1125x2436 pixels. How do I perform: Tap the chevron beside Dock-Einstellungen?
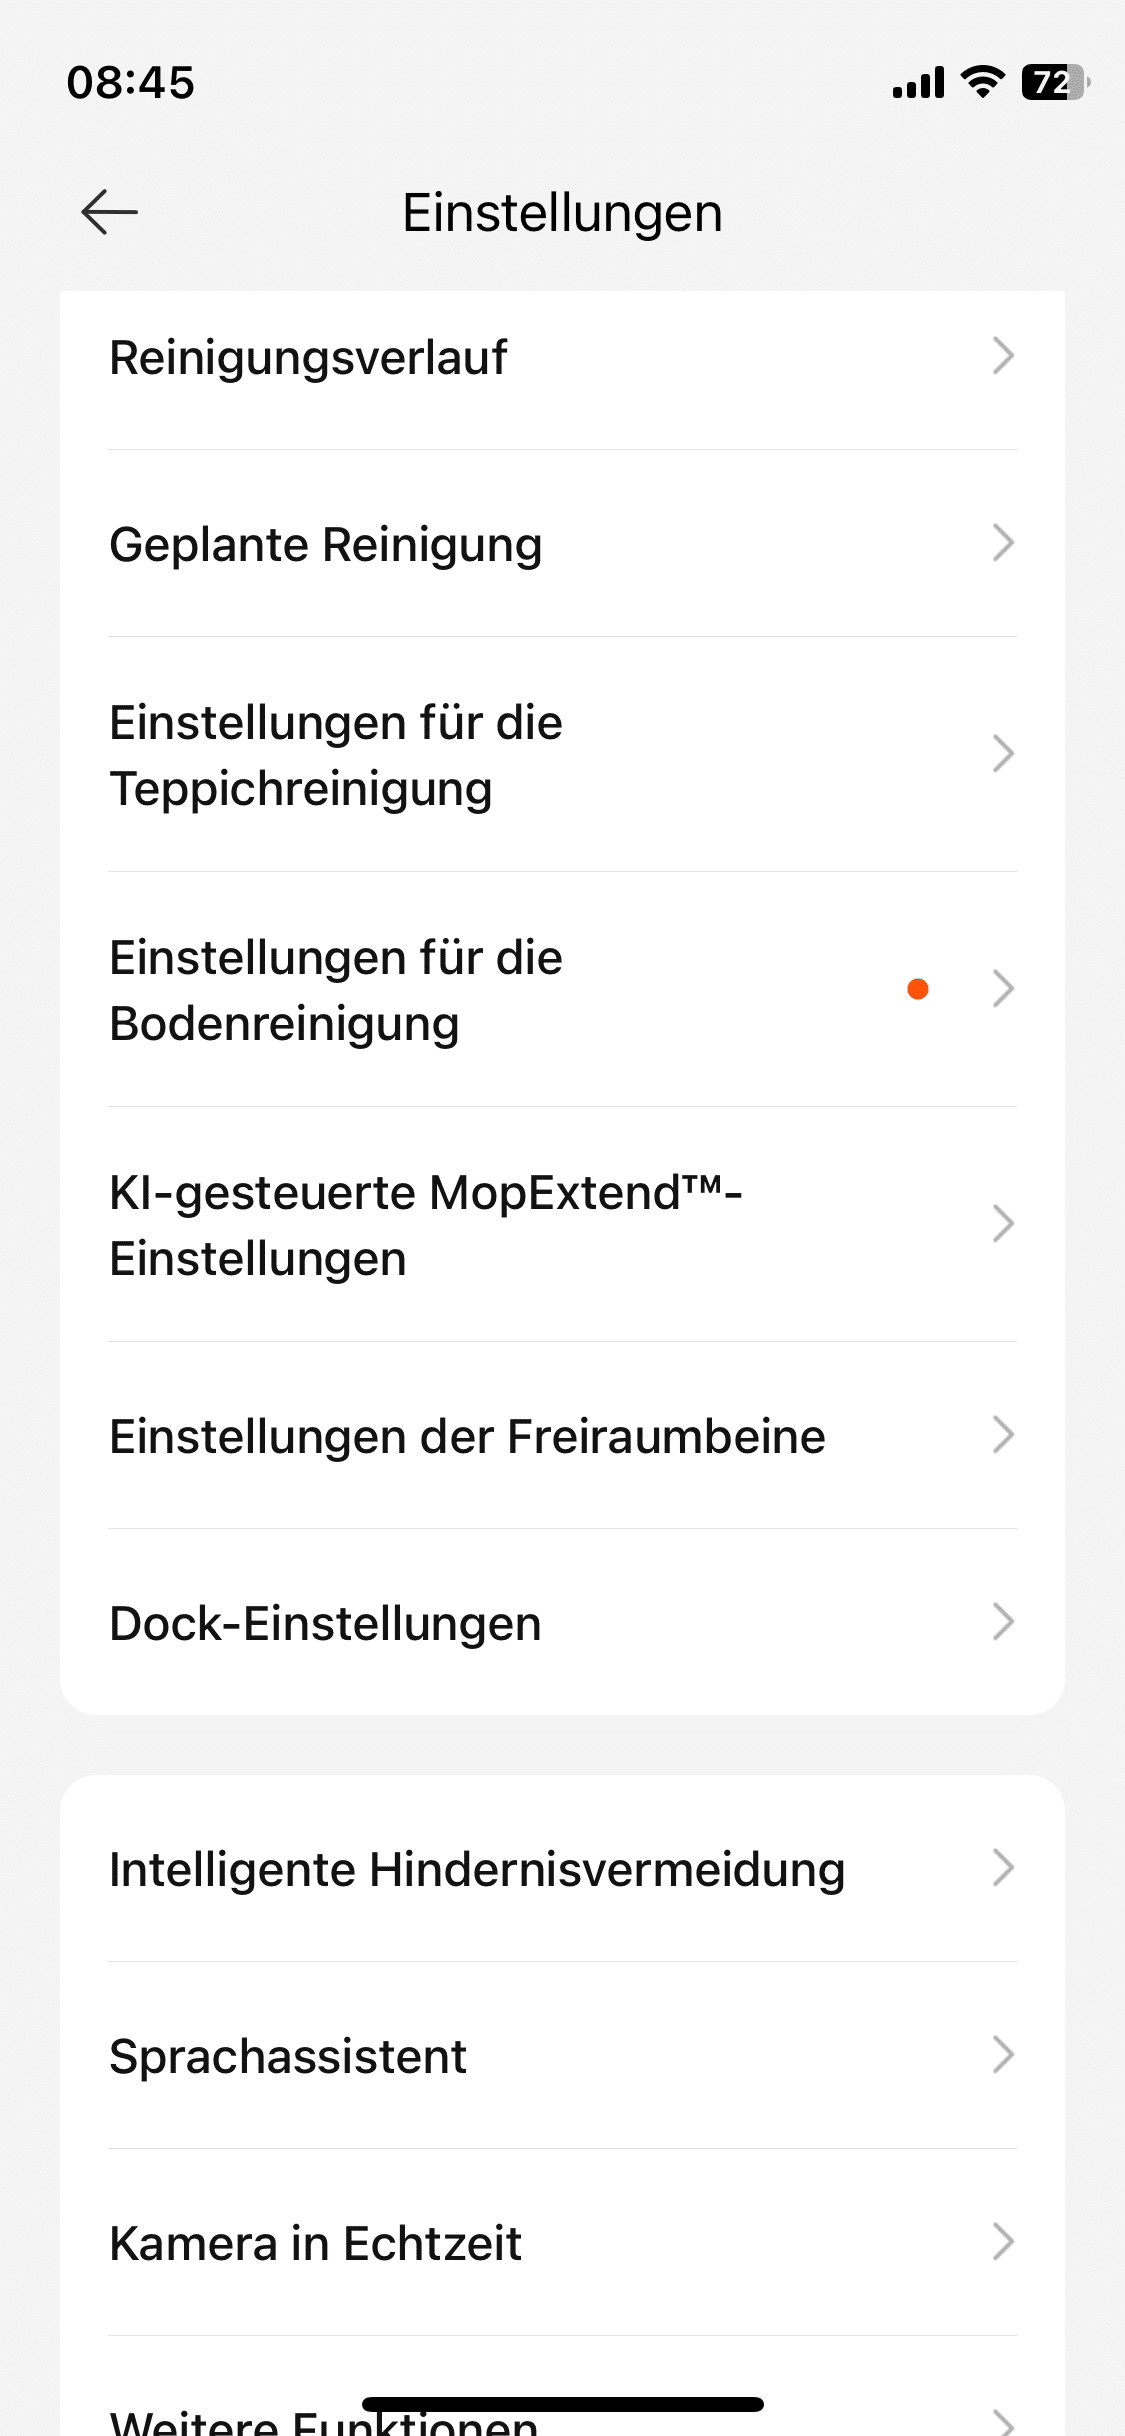pyautogui.click(x=1003, y=1622)
